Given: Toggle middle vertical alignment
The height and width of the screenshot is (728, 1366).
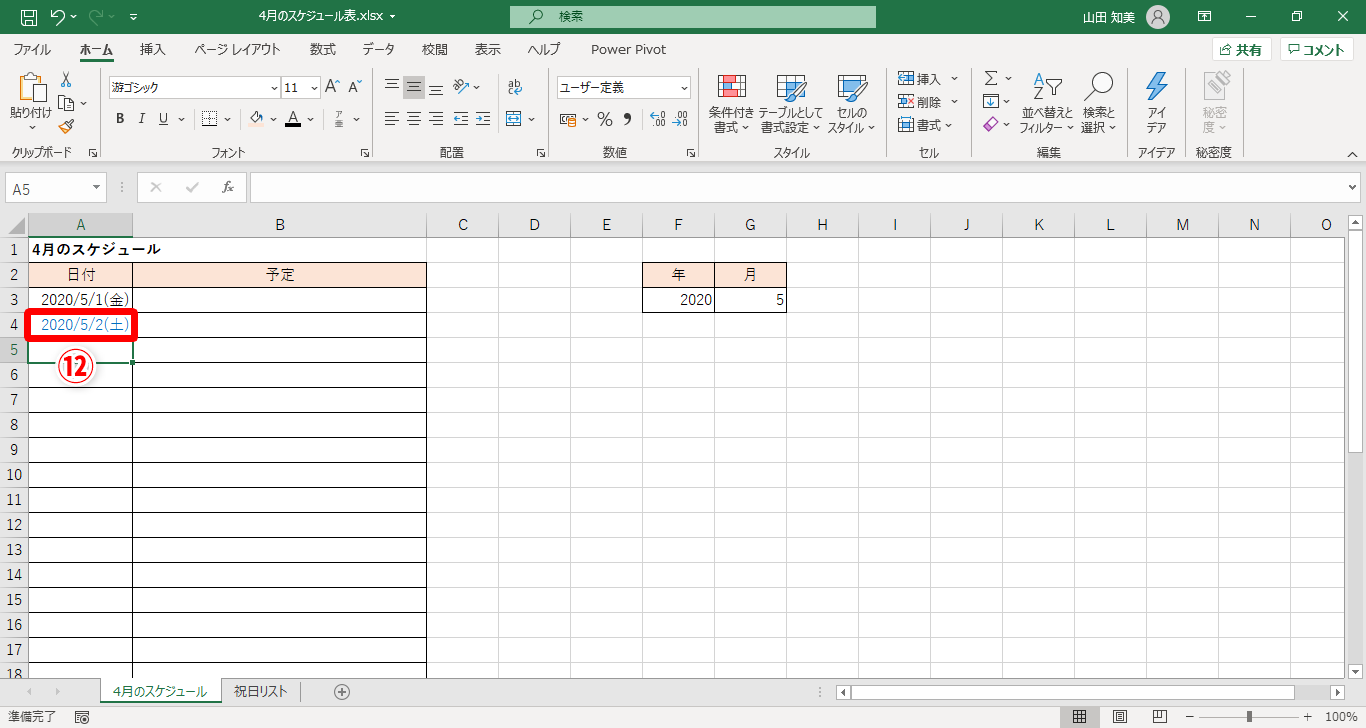Looking at the screenshot, I should [414, 87].
